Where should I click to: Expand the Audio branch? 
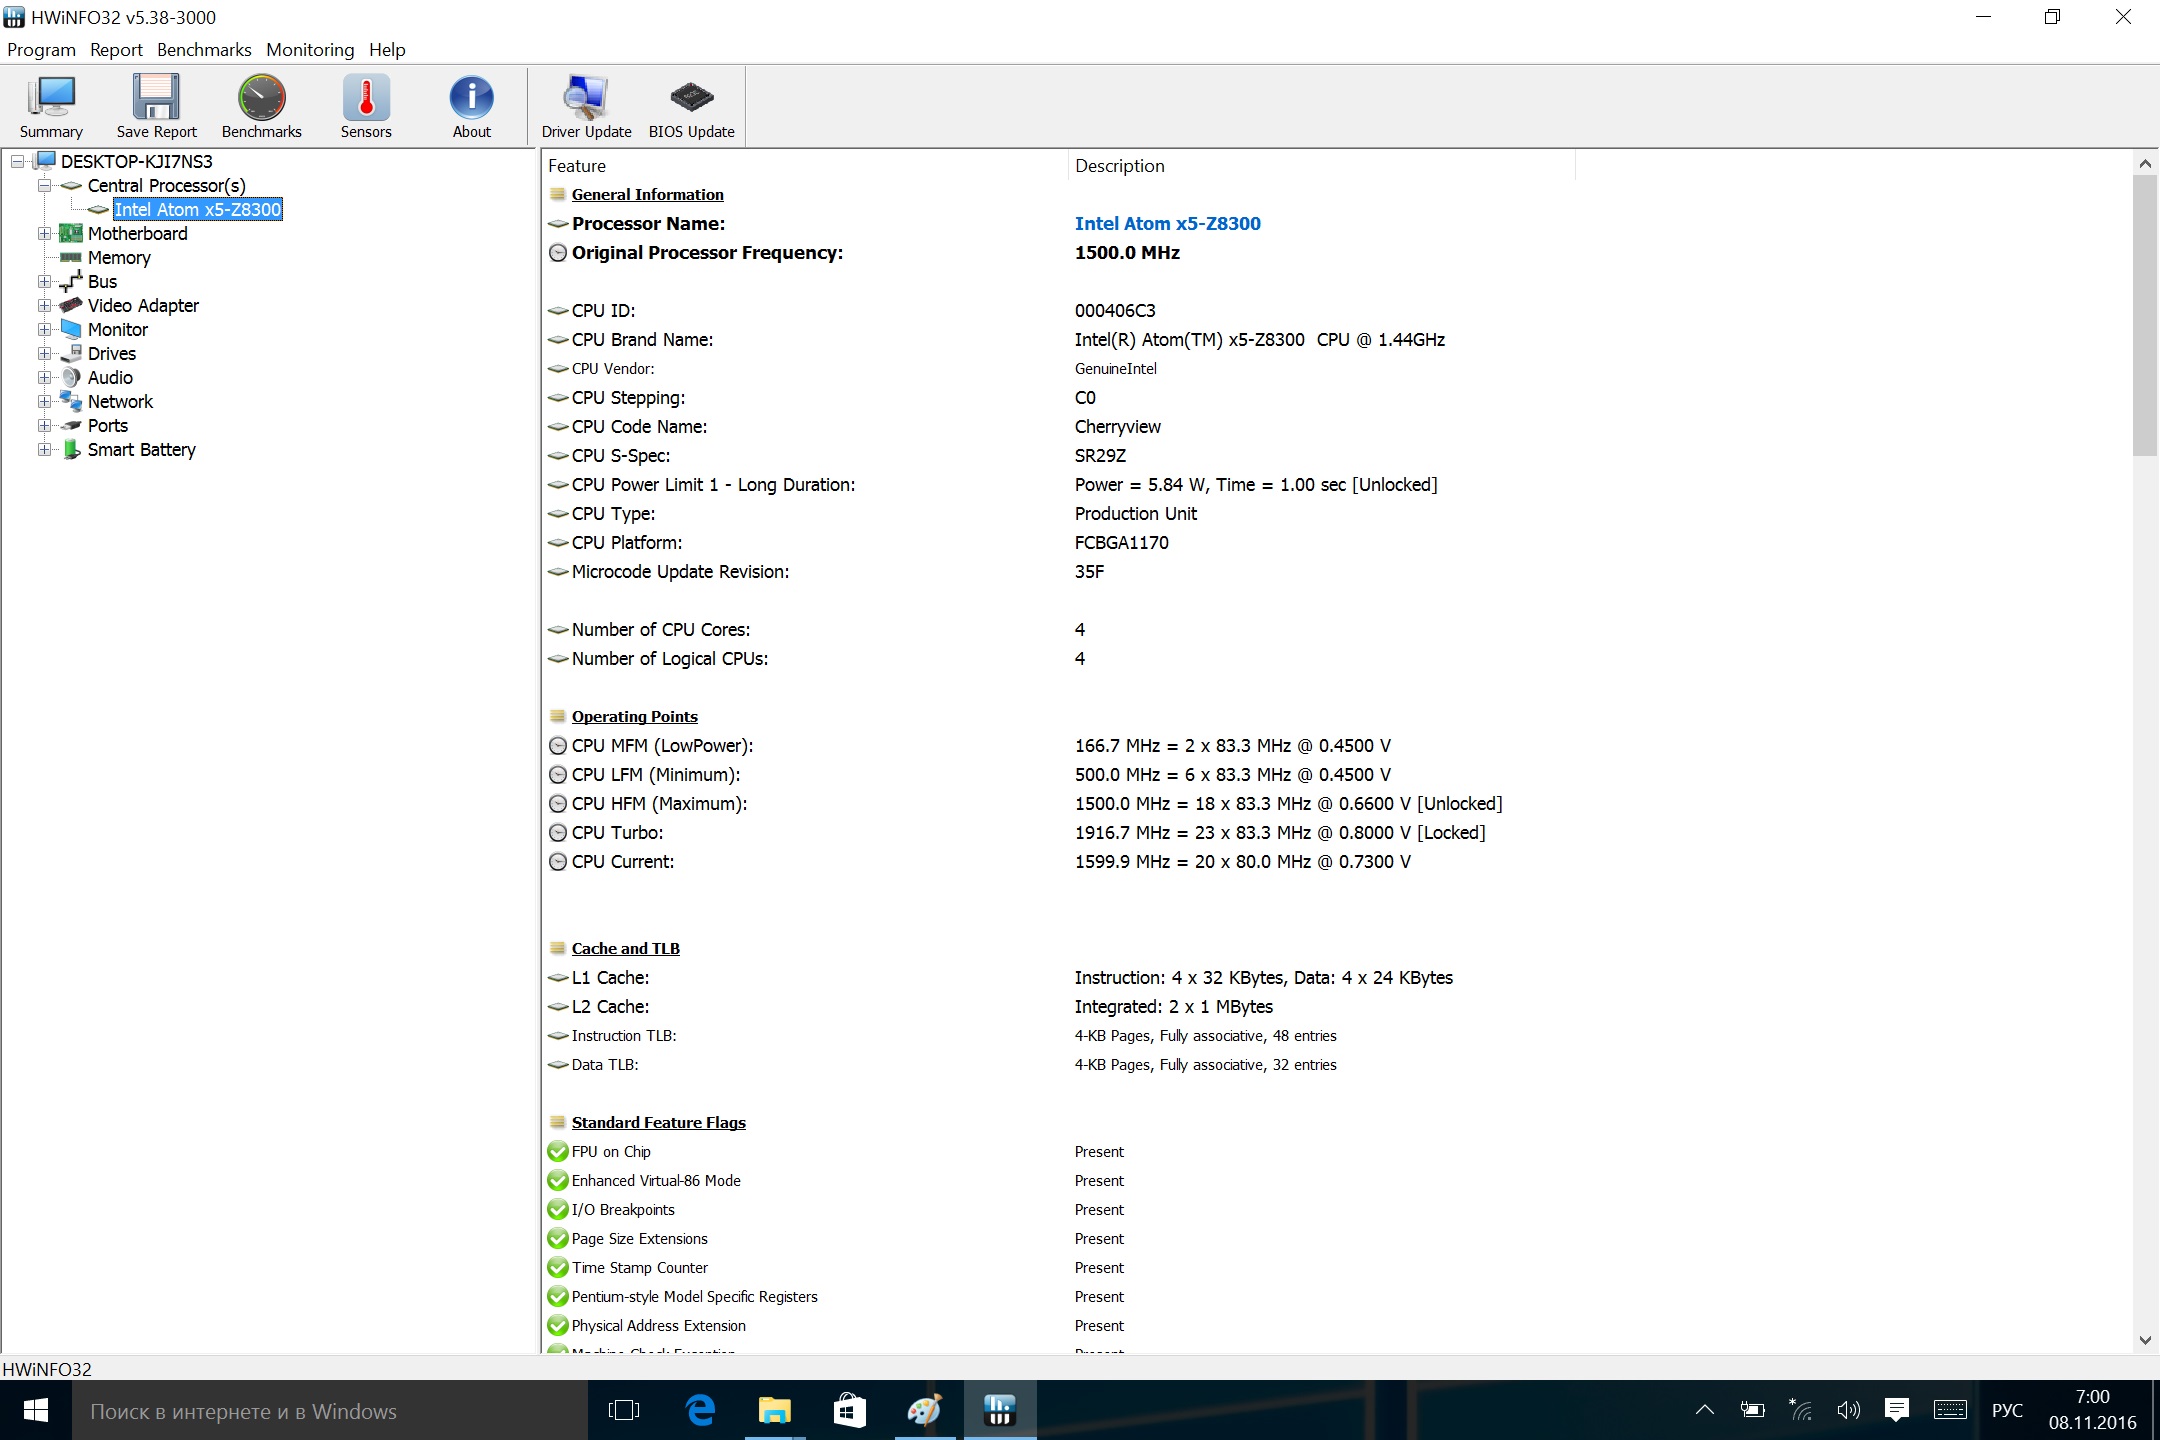tap(44, 377)
